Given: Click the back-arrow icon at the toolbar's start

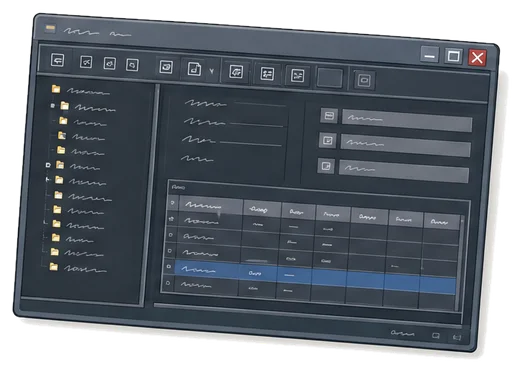Looking at the screenshot, I should tap(57, 60).
